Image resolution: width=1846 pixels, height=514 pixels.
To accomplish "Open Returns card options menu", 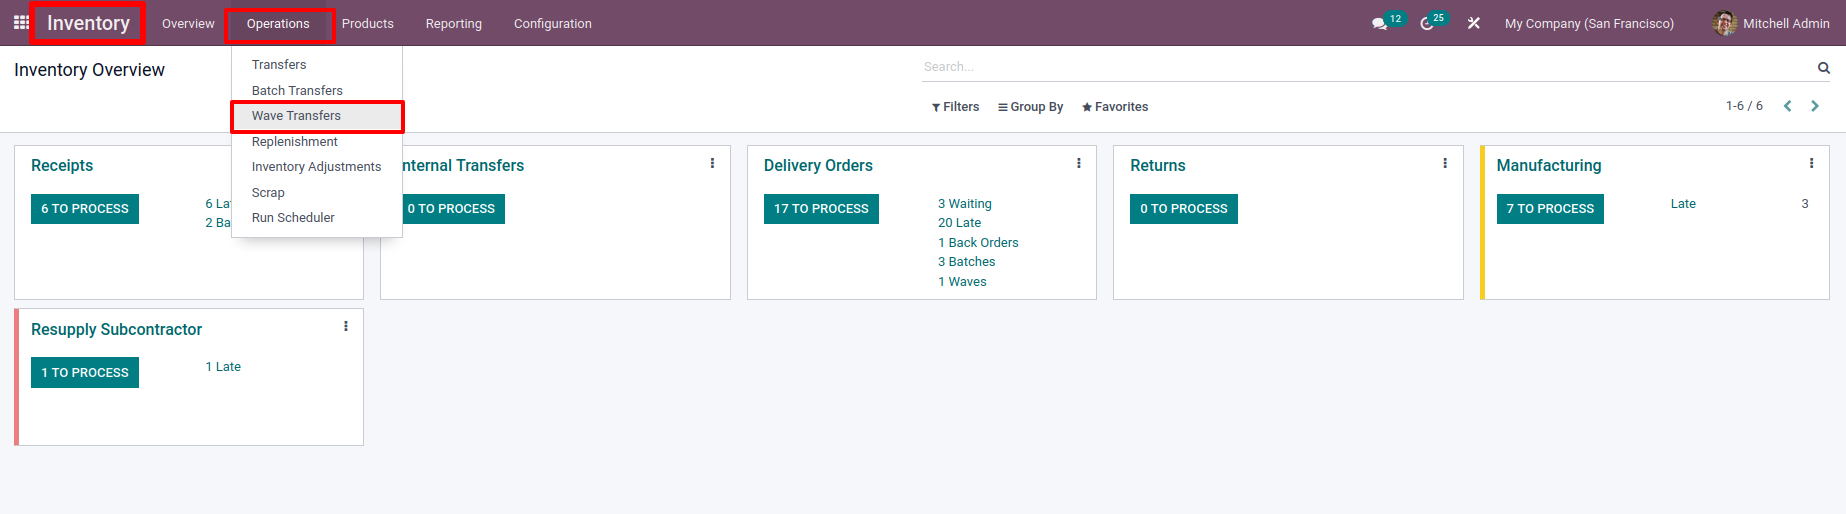I will [1445, 163].
